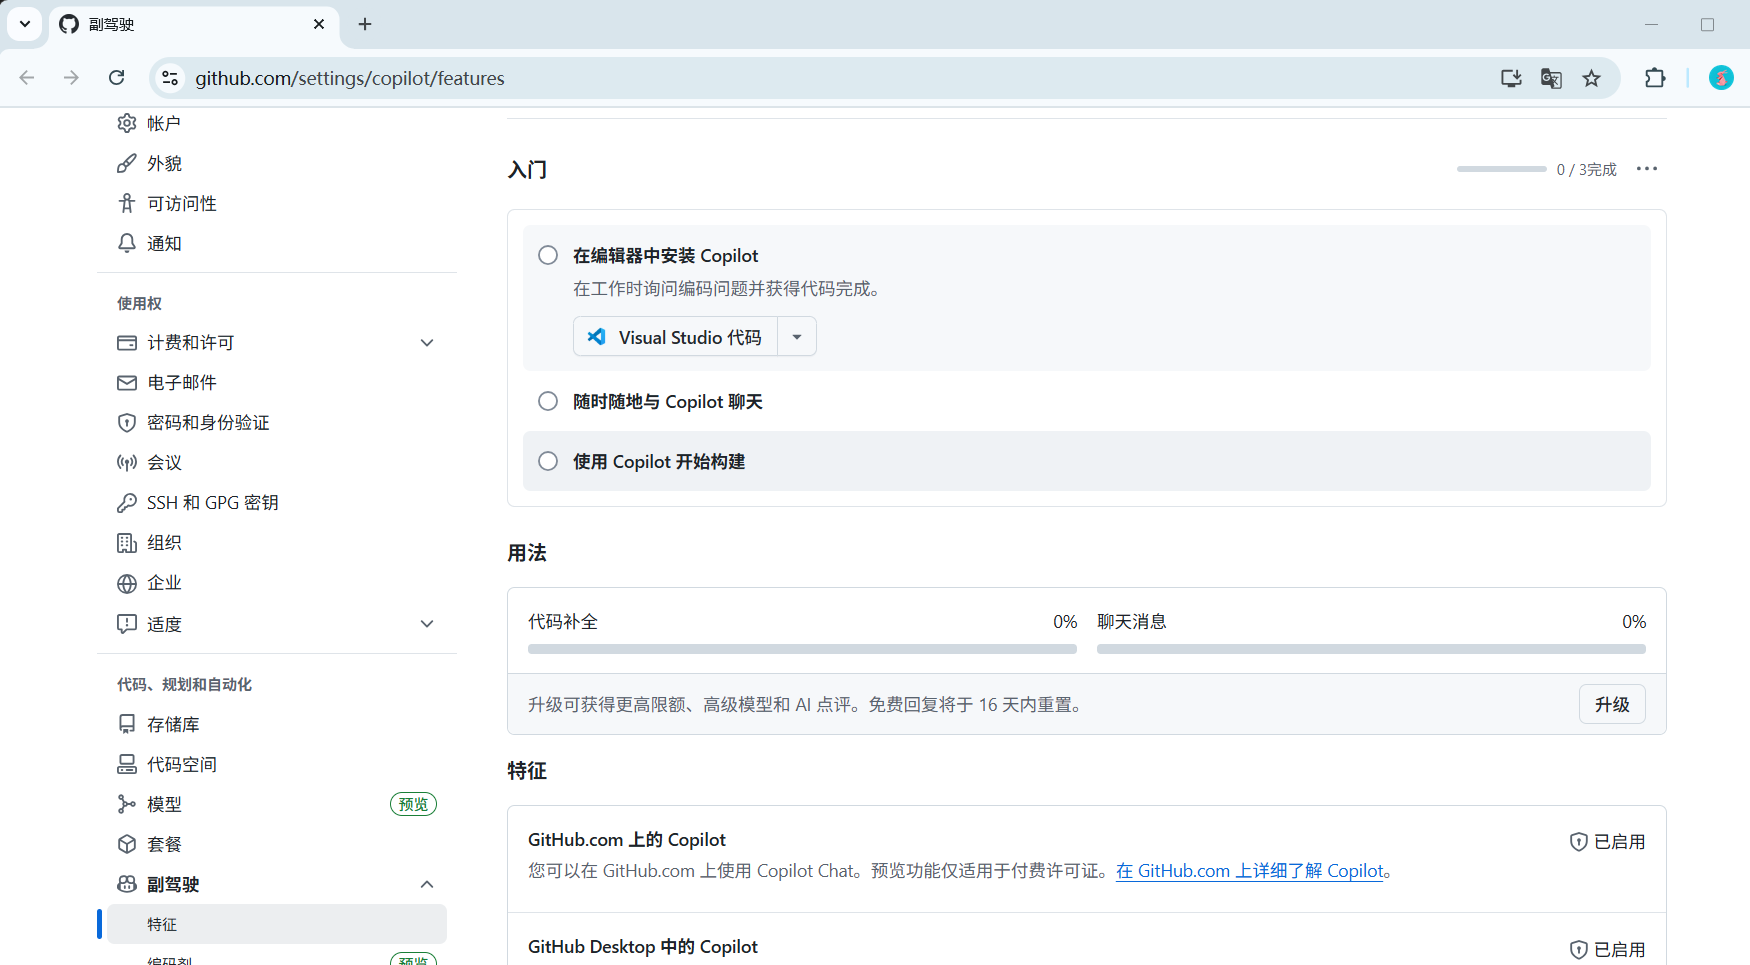Open the 在 GitHub.com 上详细了解 Copilot link
Image resolution: width=1750 pixels, height=965 pixels.
coord(1249,871)
